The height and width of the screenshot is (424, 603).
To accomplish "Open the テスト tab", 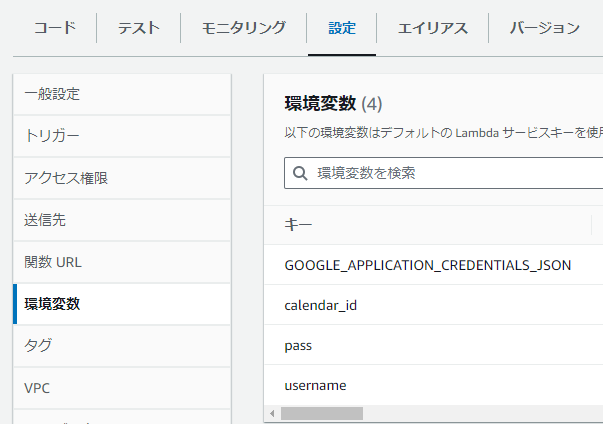I will click(x=138, y=28).
